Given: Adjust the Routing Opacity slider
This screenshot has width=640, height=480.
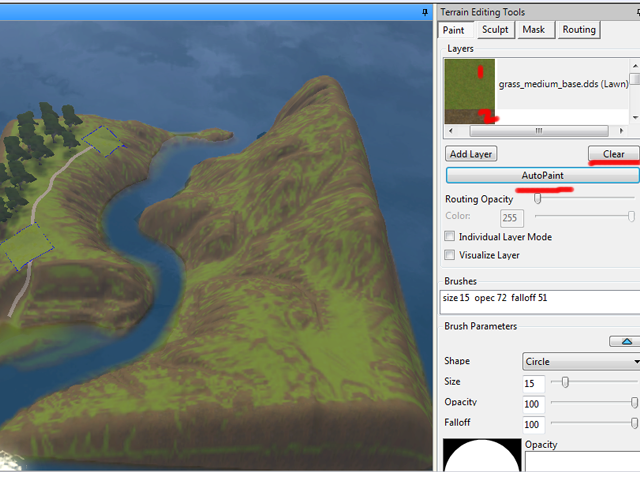Looking at the screenshot, I should click(x=538, y=198).
